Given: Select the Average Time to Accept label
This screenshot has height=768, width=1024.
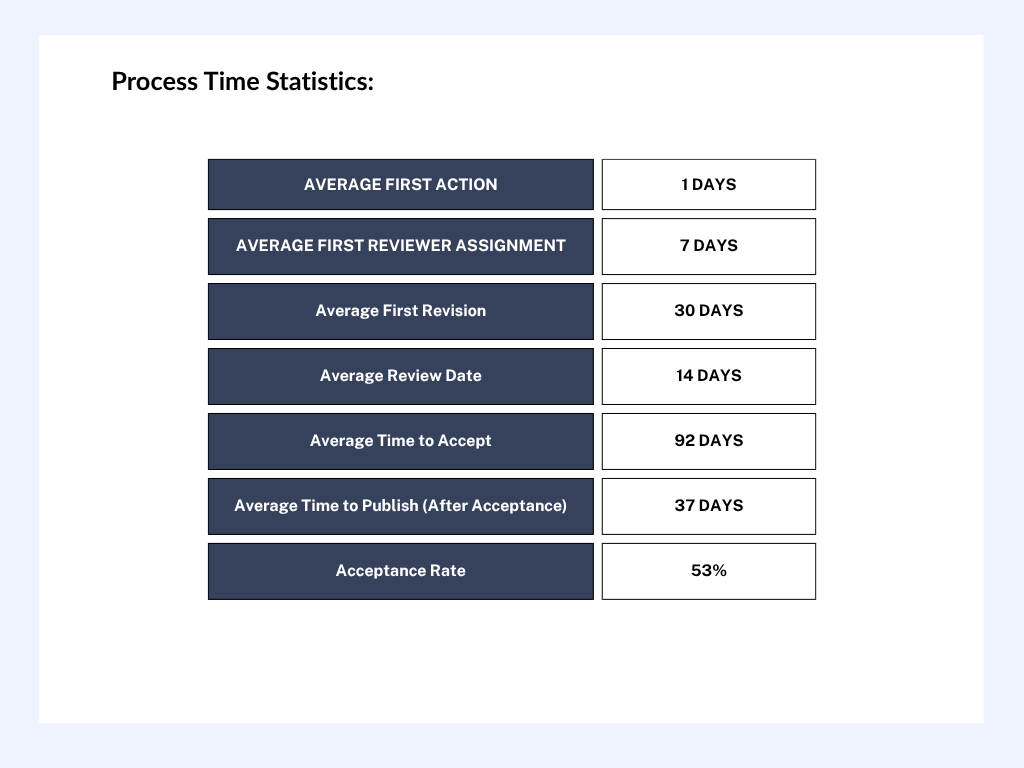Looking at the screenshot, I should click(401, 441).
